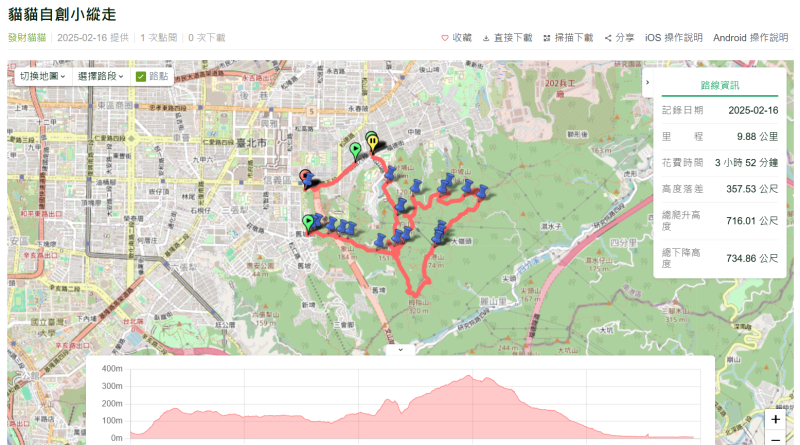
Task: Click the 大嶺頭 place label on map
Action: (x=461, y=241)
